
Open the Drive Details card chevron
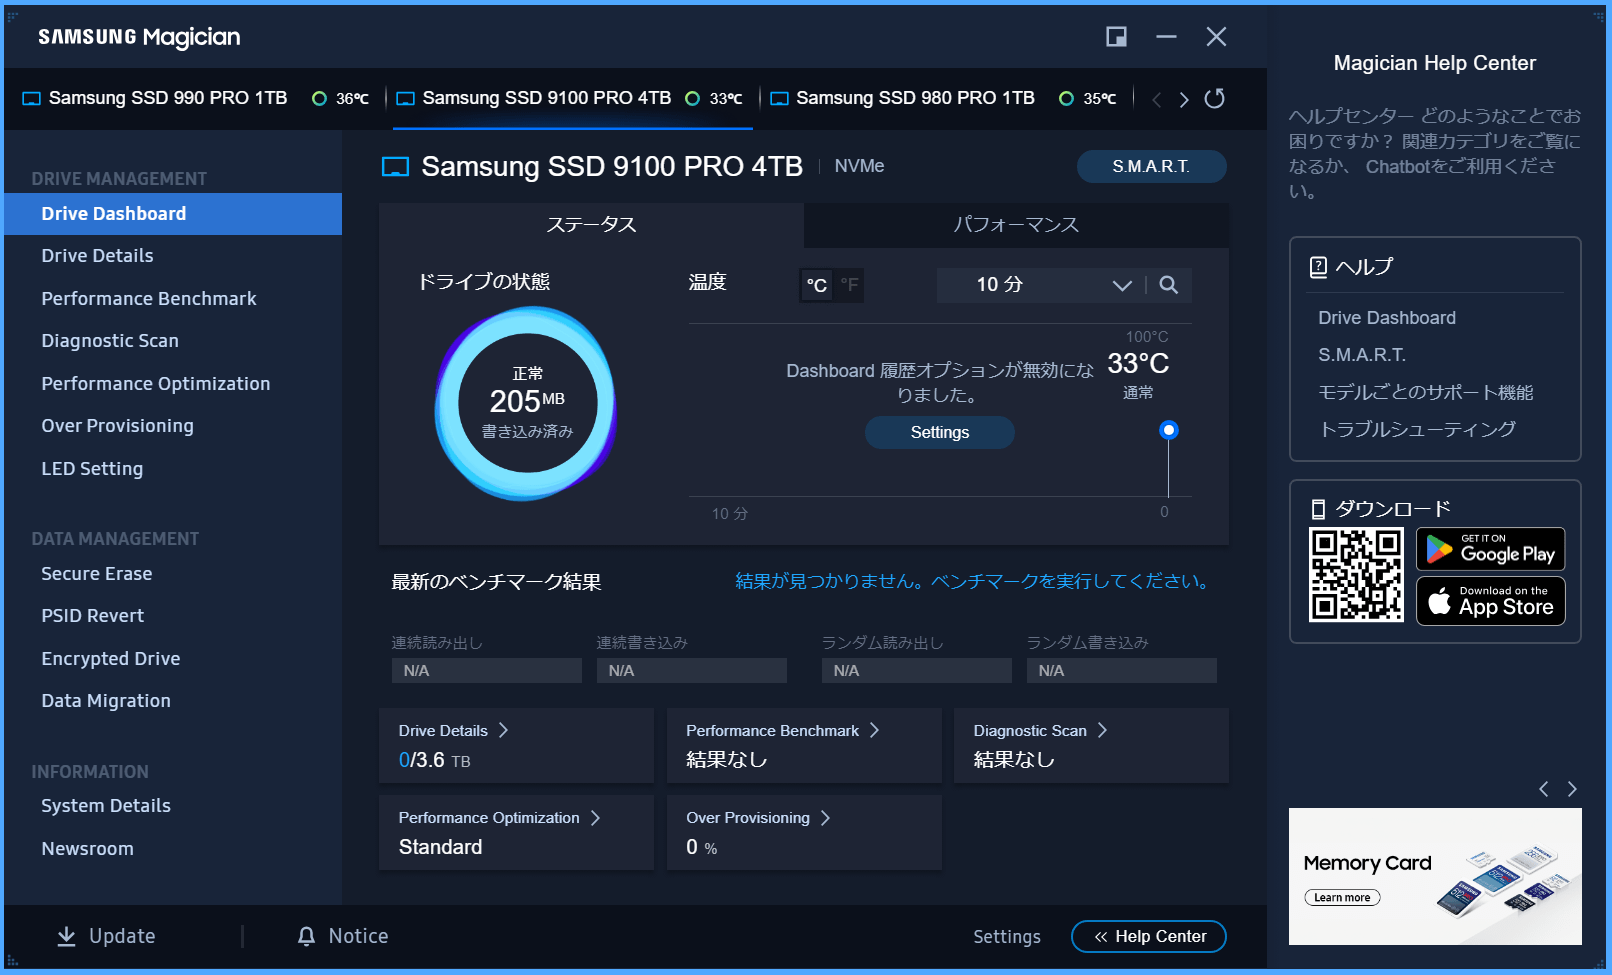click(503, 730)
